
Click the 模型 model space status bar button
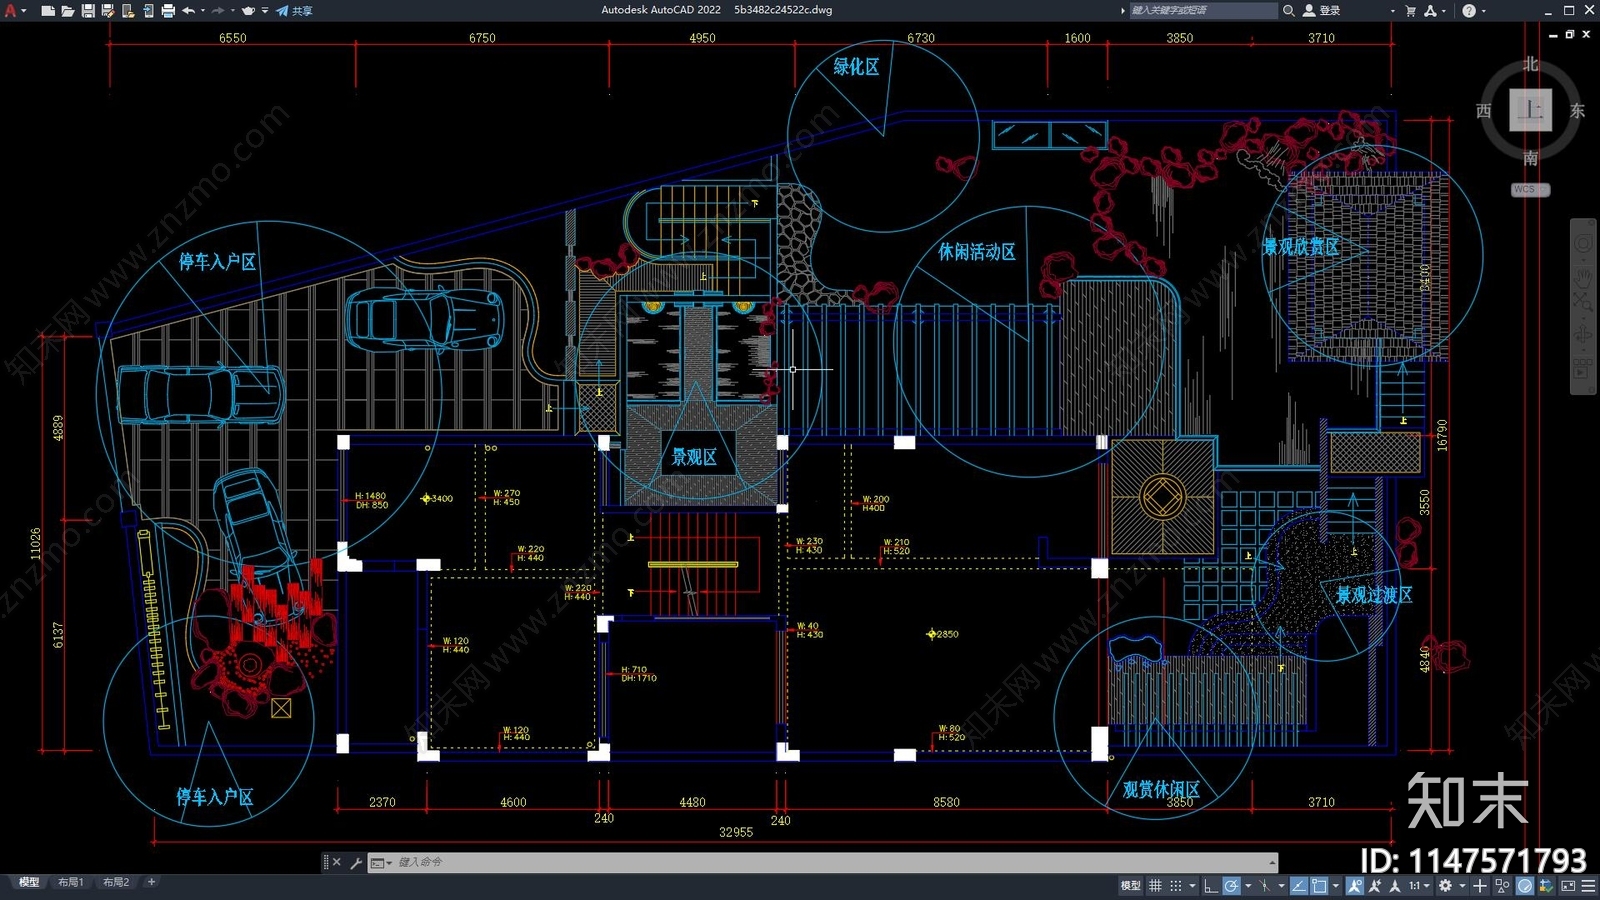click(1130, 886)
